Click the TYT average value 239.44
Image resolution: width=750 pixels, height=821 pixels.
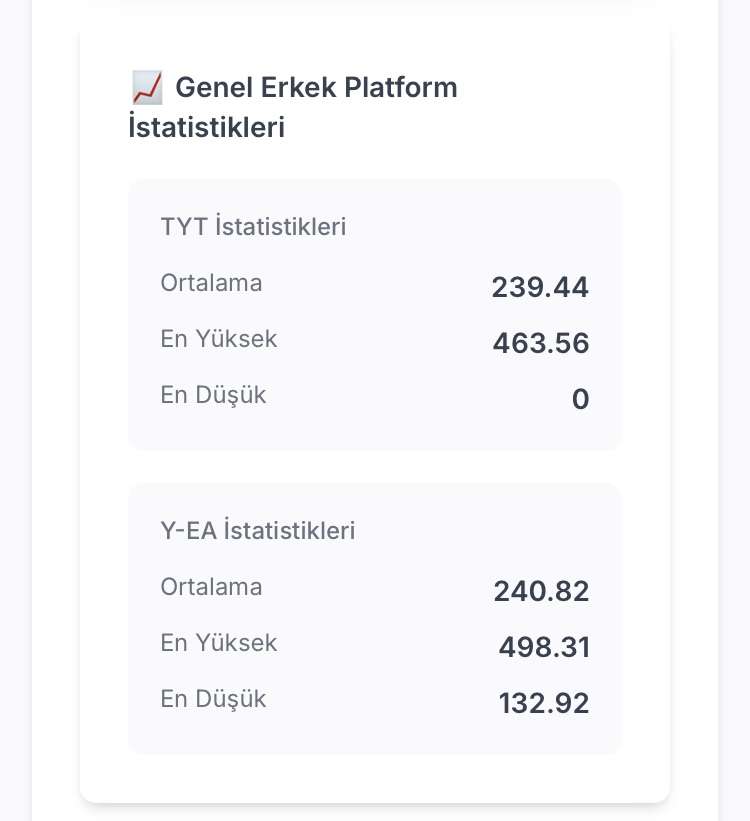(540, 287)
